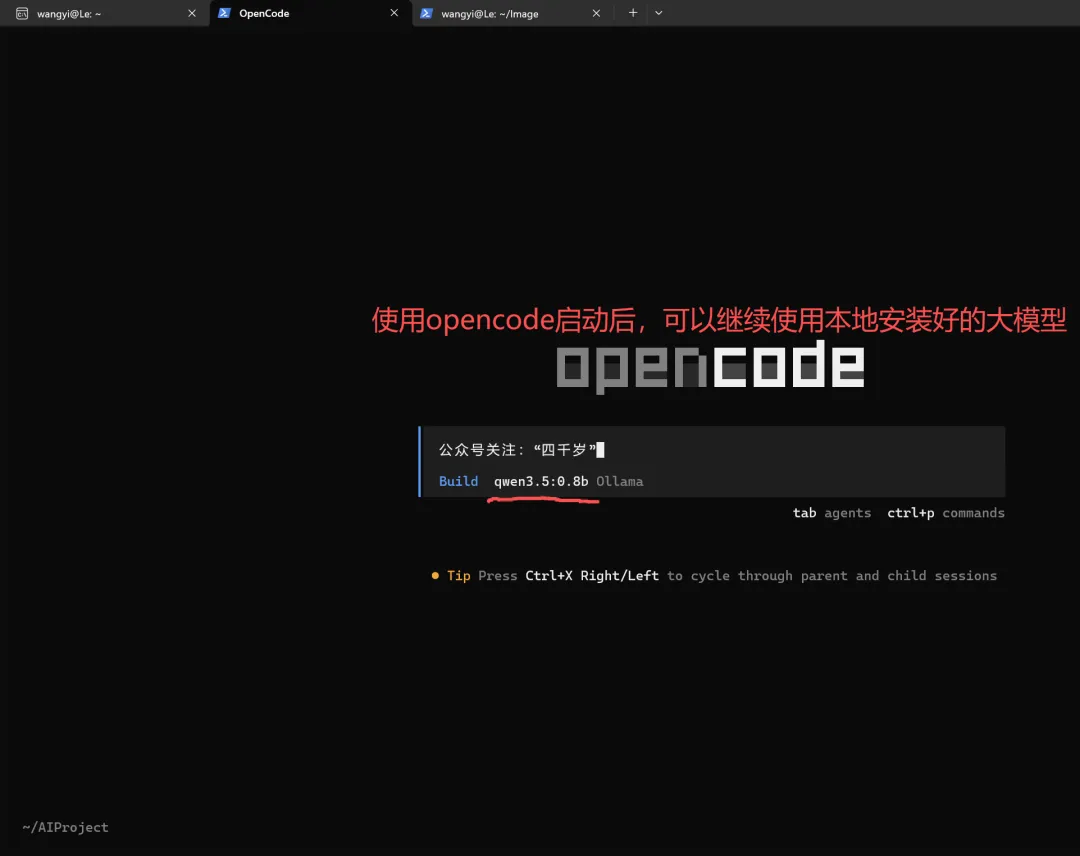Expand the new tab profile dropdown
1080x856 pixels.
(x=659, y=13)
